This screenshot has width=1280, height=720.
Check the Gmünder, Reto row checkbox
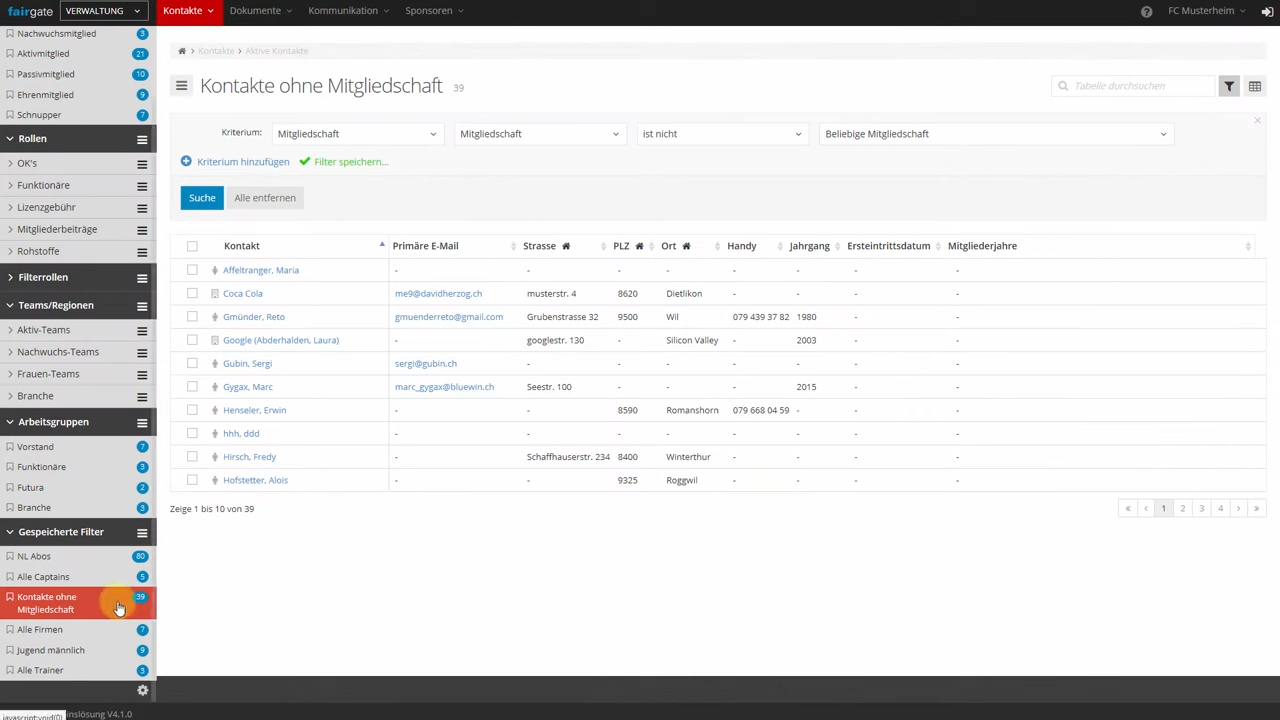coord(192,317)
